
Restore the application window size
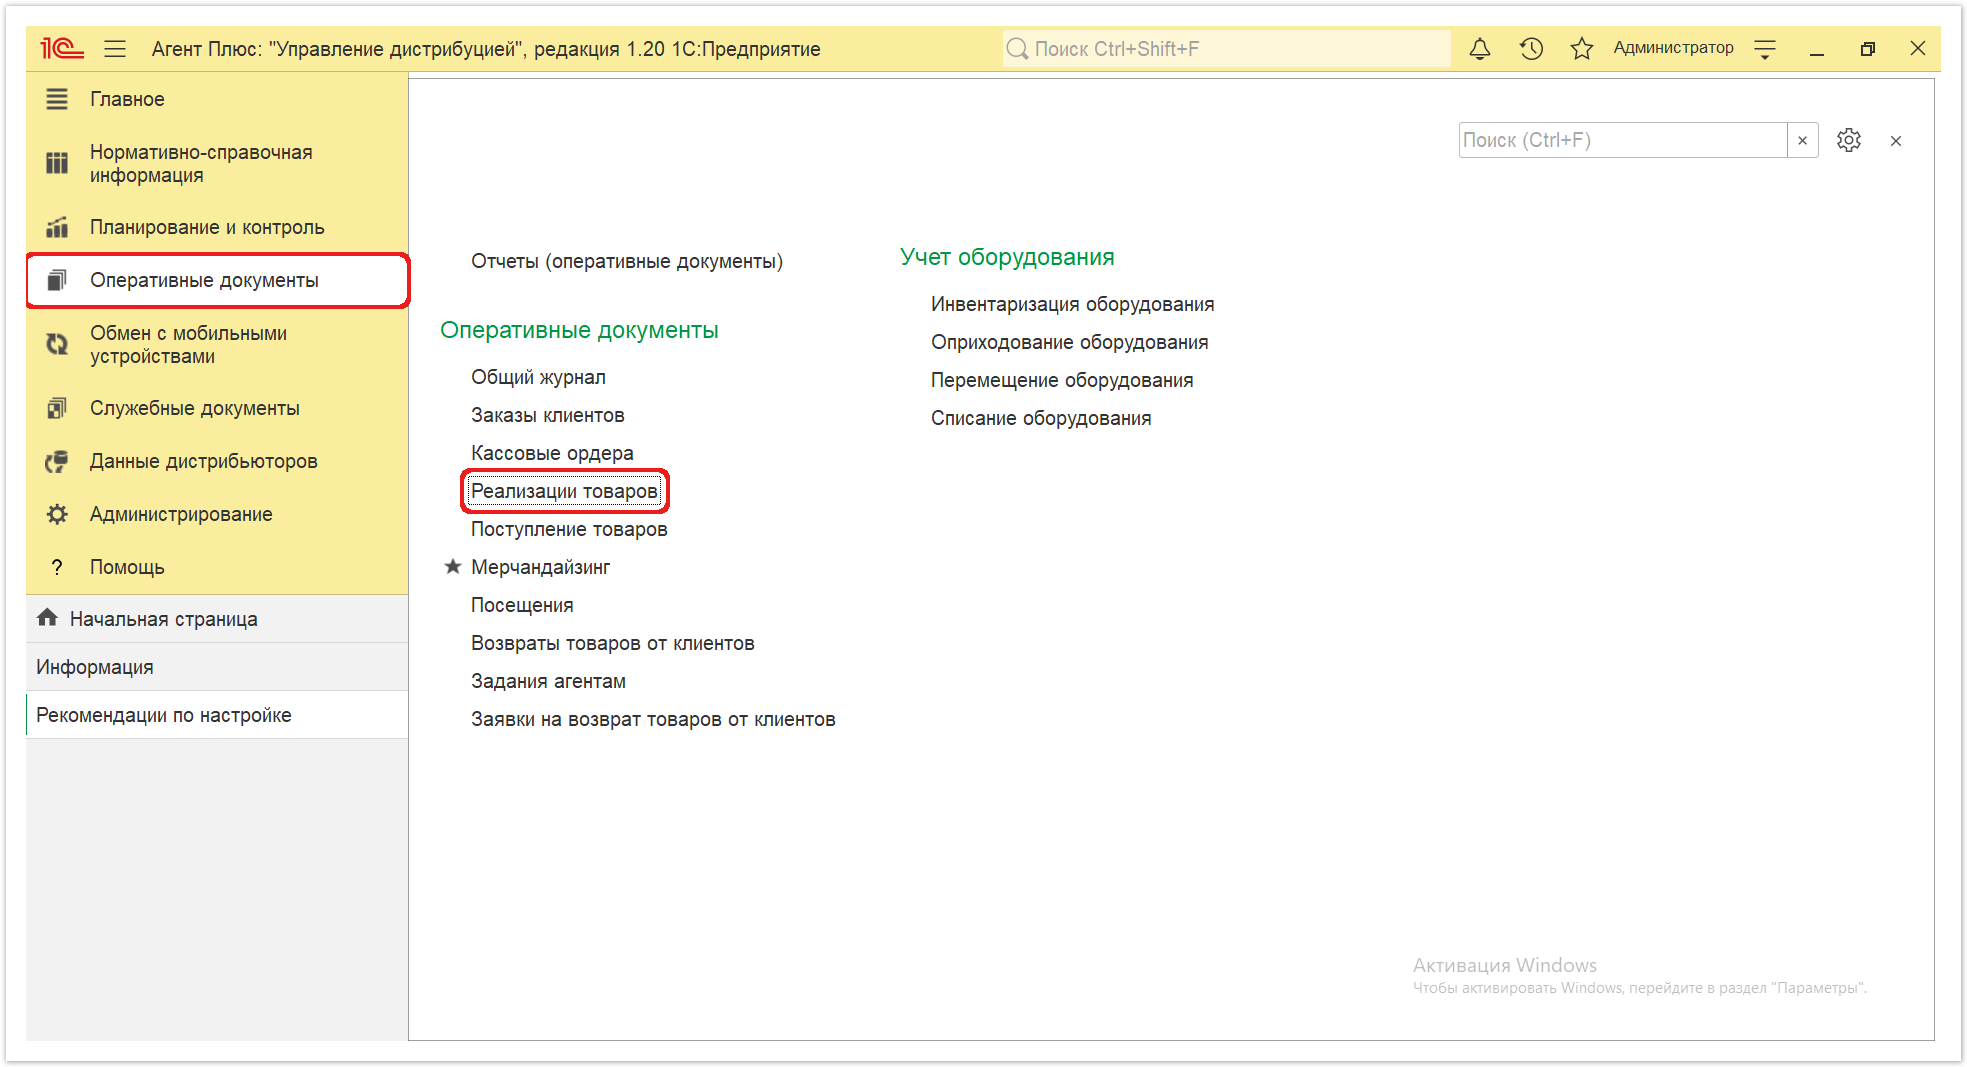[1867, 49]
